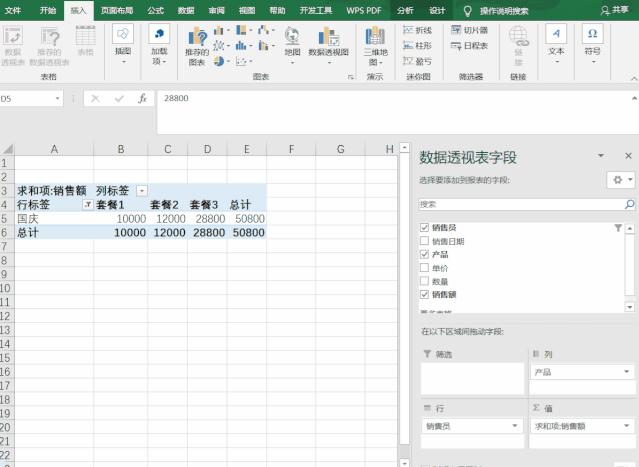Click the fx insert function button
Screen dimensions: 639x467
(x=142, y=99)
